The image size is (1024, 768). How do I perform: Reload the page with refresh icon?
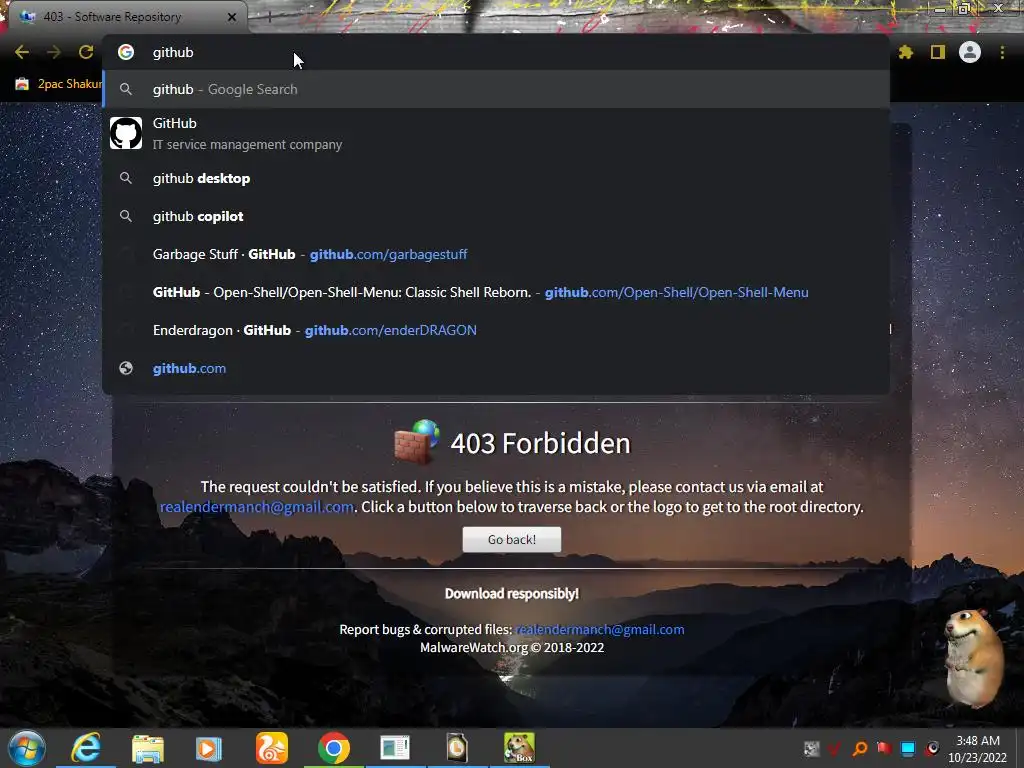click(x=86, y=52)
